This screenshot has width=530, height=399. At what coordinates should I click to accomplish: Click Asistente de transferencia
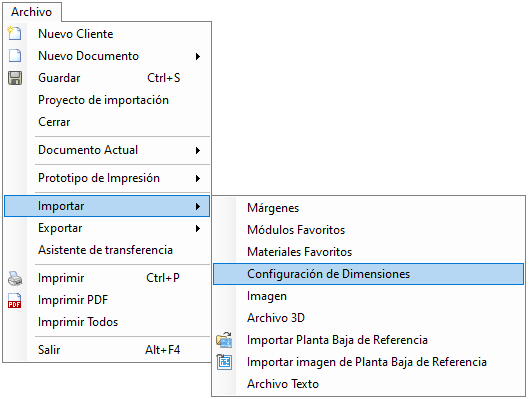click(107, 250)
